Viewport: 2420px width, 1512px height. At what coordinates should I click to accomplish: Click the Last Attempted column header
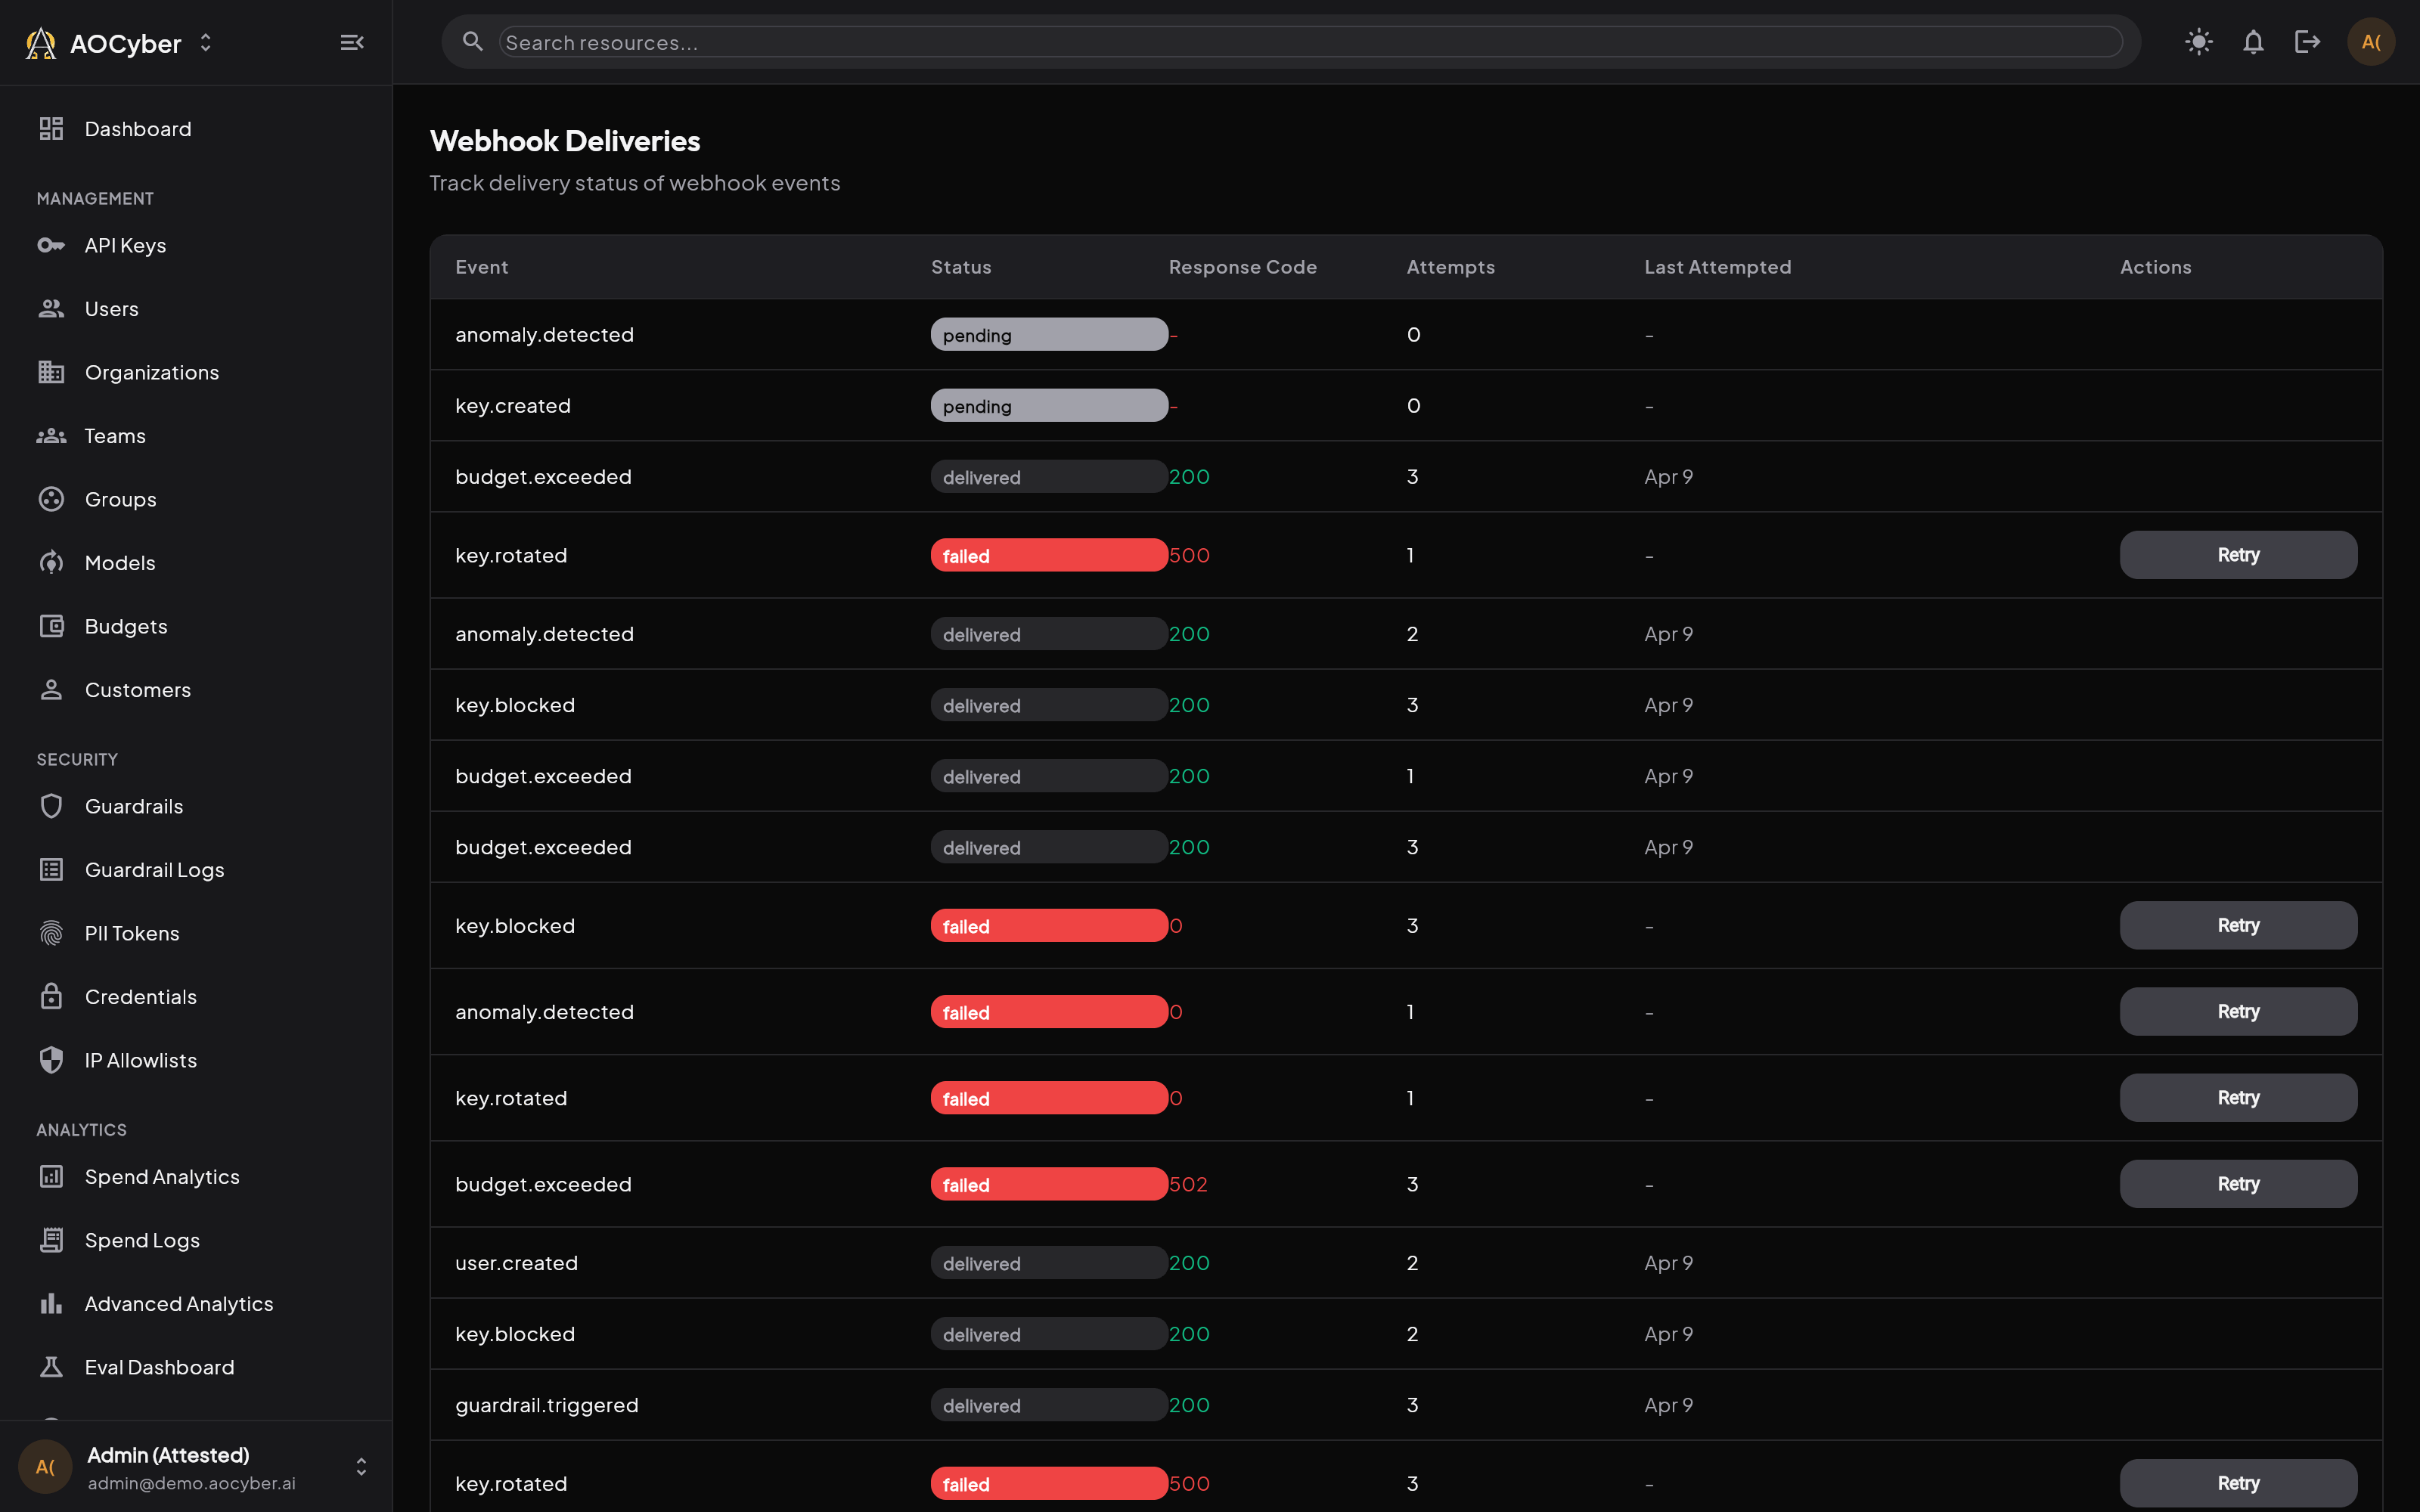coord(1718,267)
